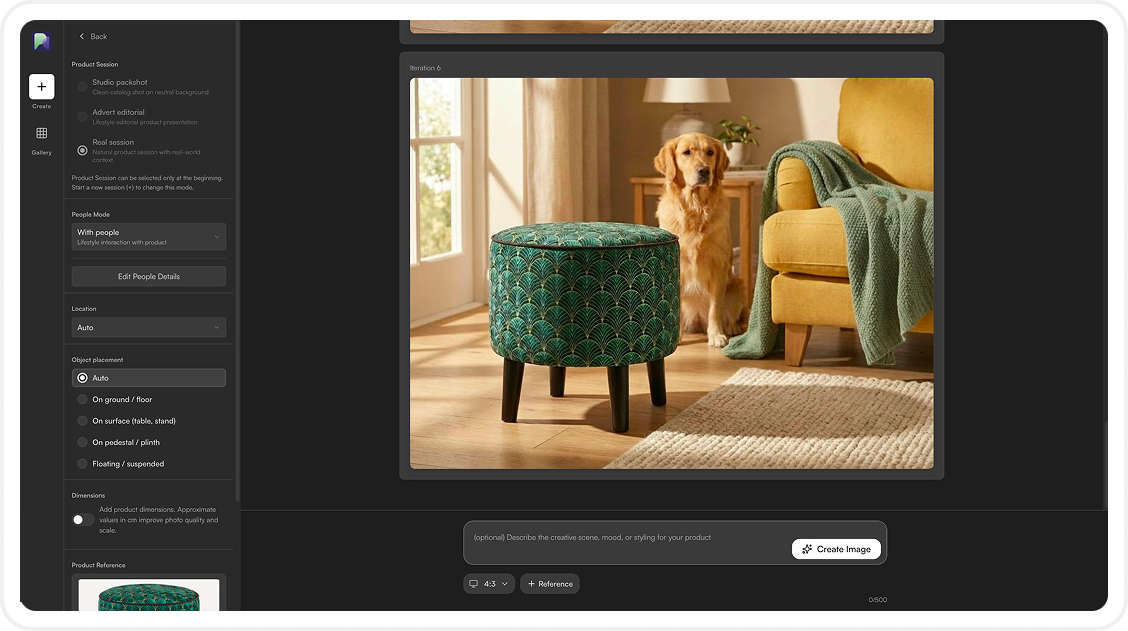Open the Gallery grid icon
The height and width of the screenshot is (631, 1128).
[42, 133]
